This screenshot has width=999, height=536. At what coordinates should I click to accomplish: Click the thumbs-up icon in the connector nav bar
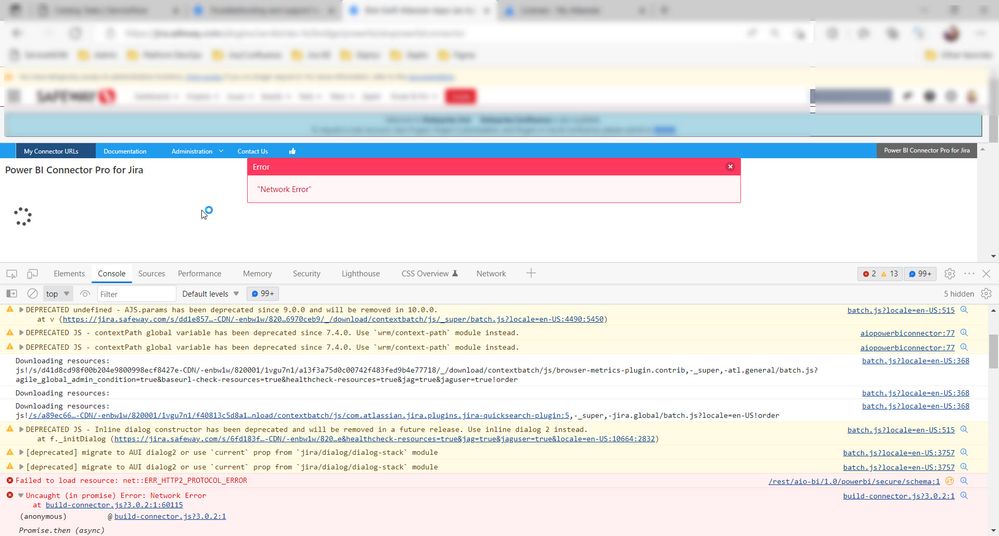[x=292, y=151]
